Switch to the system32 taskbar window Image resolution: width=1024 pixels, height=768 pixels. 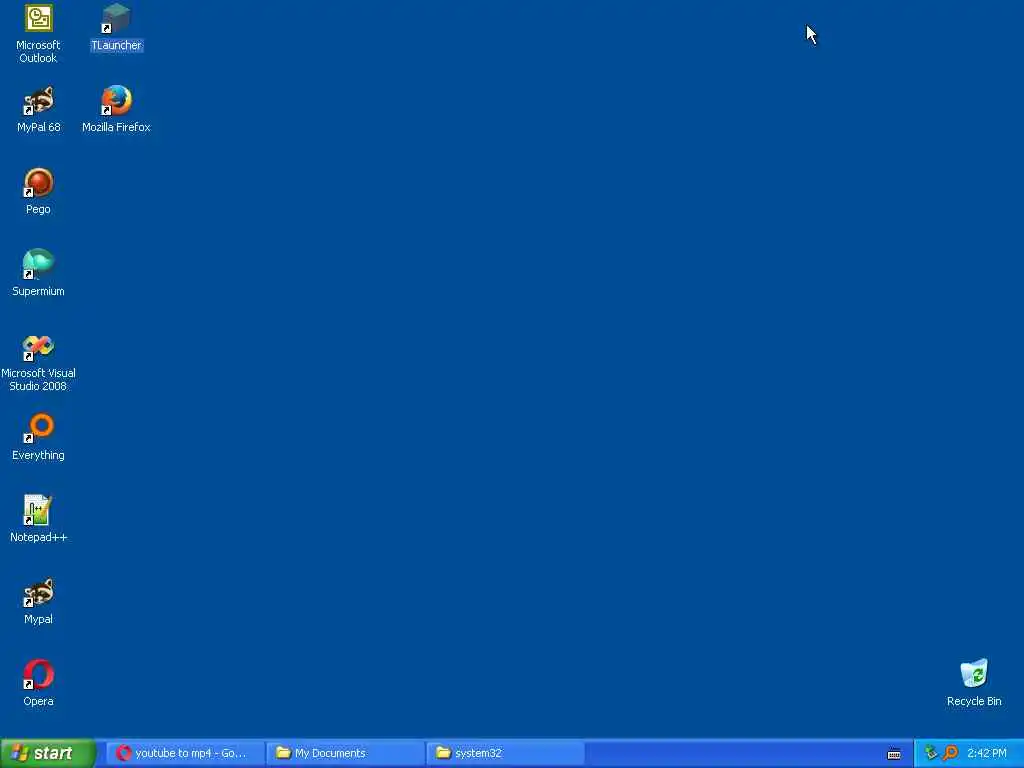point(505,753)
